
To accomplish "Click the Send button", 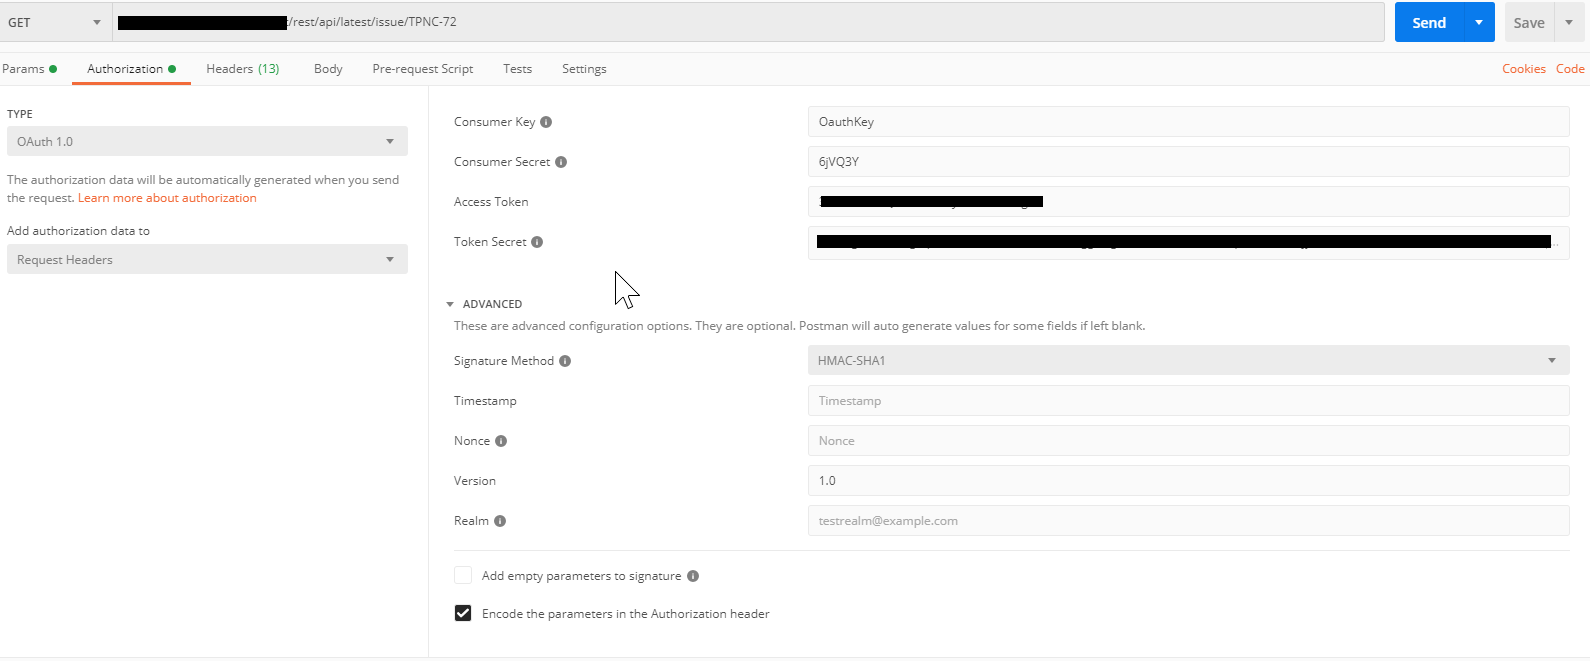I will (x=1429, y=22).
